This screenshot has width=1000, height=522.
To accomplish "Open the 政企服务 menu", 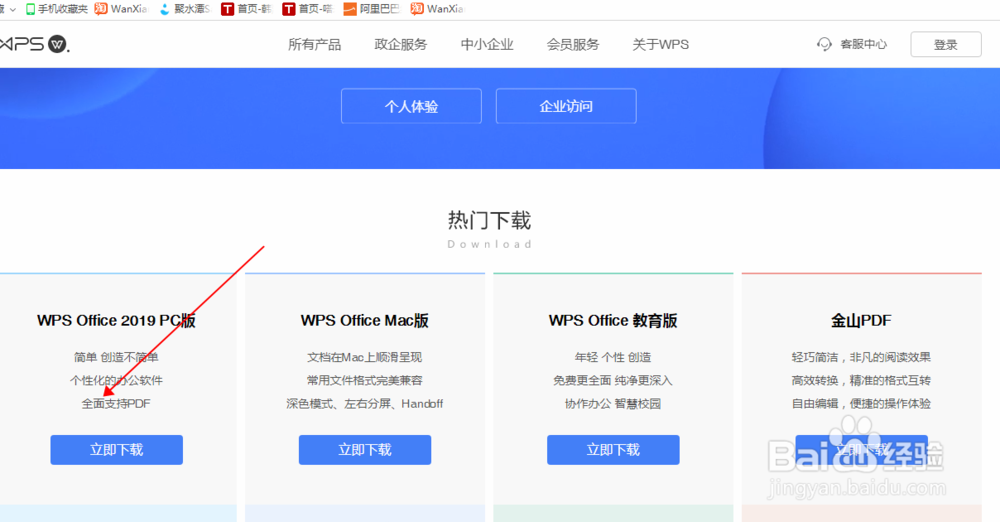I will point(401,45).
